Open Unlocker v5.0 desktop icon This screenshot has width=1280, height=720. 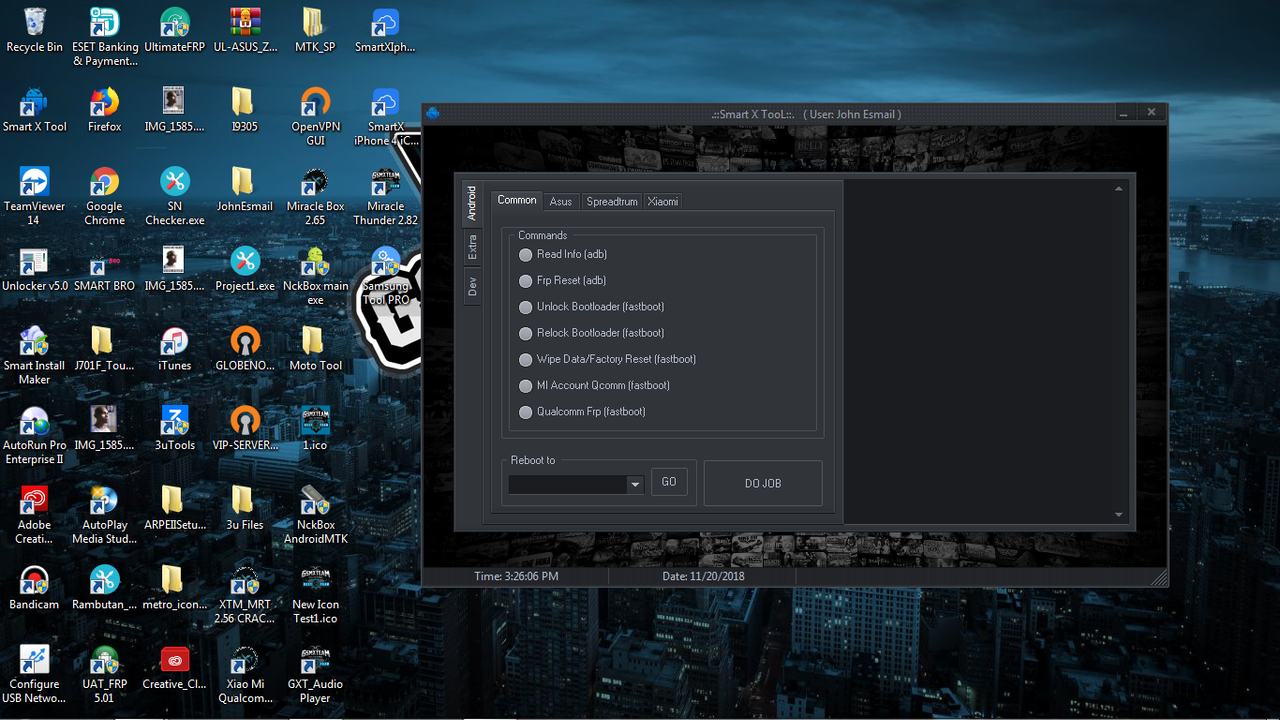click(34, 269)
